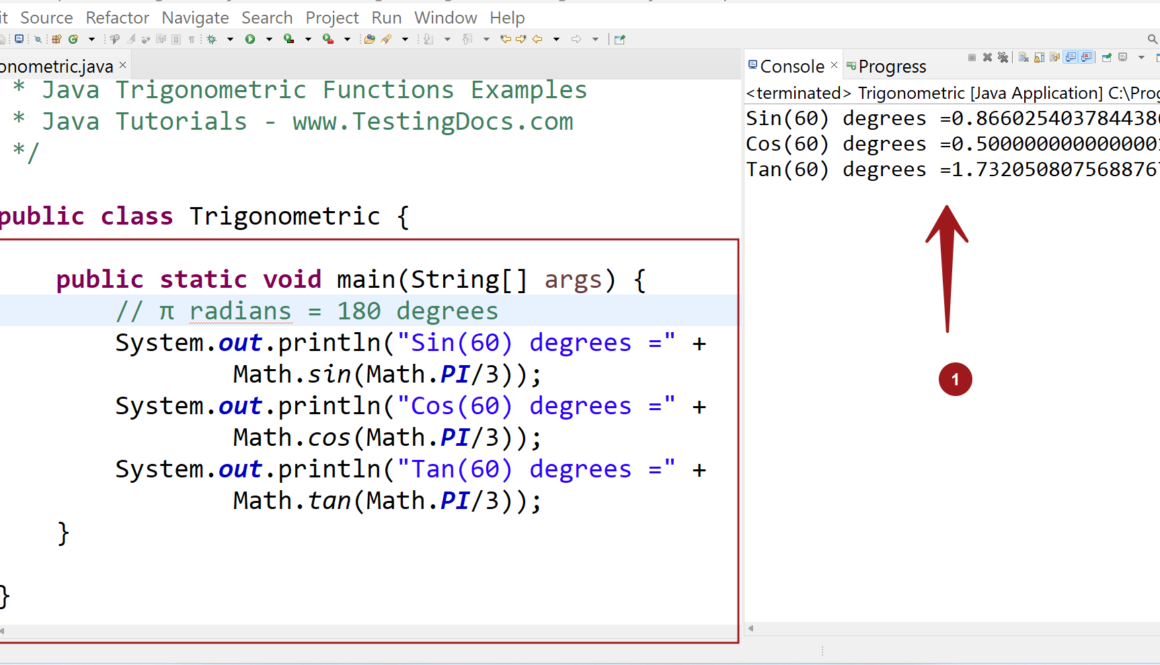The image size is (1160, 665).
Task: Toggle Show Console on standard error change
Action: tap(1087, 58)
